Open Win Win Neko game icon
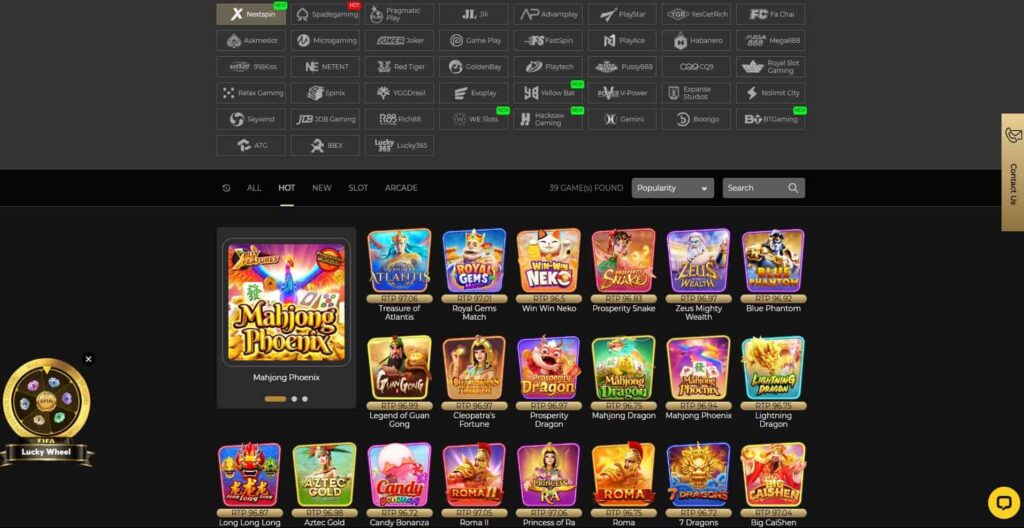Image resolution: width=1024 pixels, height=528 pixels. (x=549, y=260)
